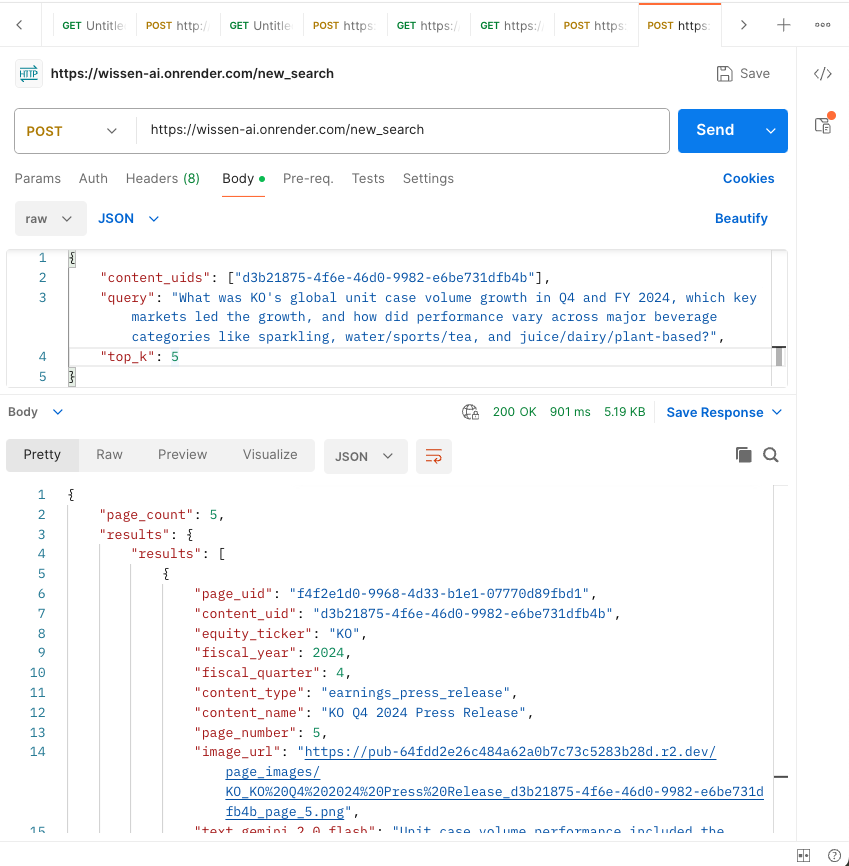This screenshot has width=849, height=866.
Task: Open the Pre-req. tab
Action: point(308,178)
